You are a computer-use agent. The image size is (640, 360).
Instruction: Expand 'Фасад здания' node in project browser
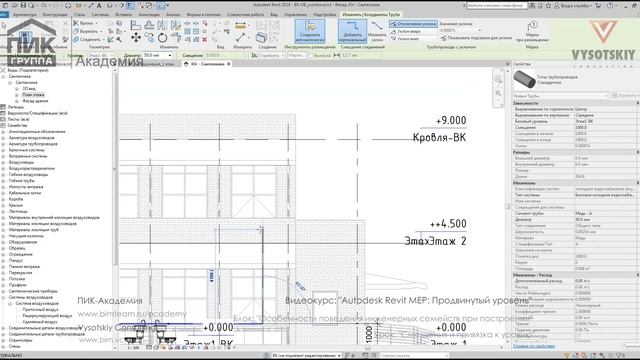(x=17, y=101)
